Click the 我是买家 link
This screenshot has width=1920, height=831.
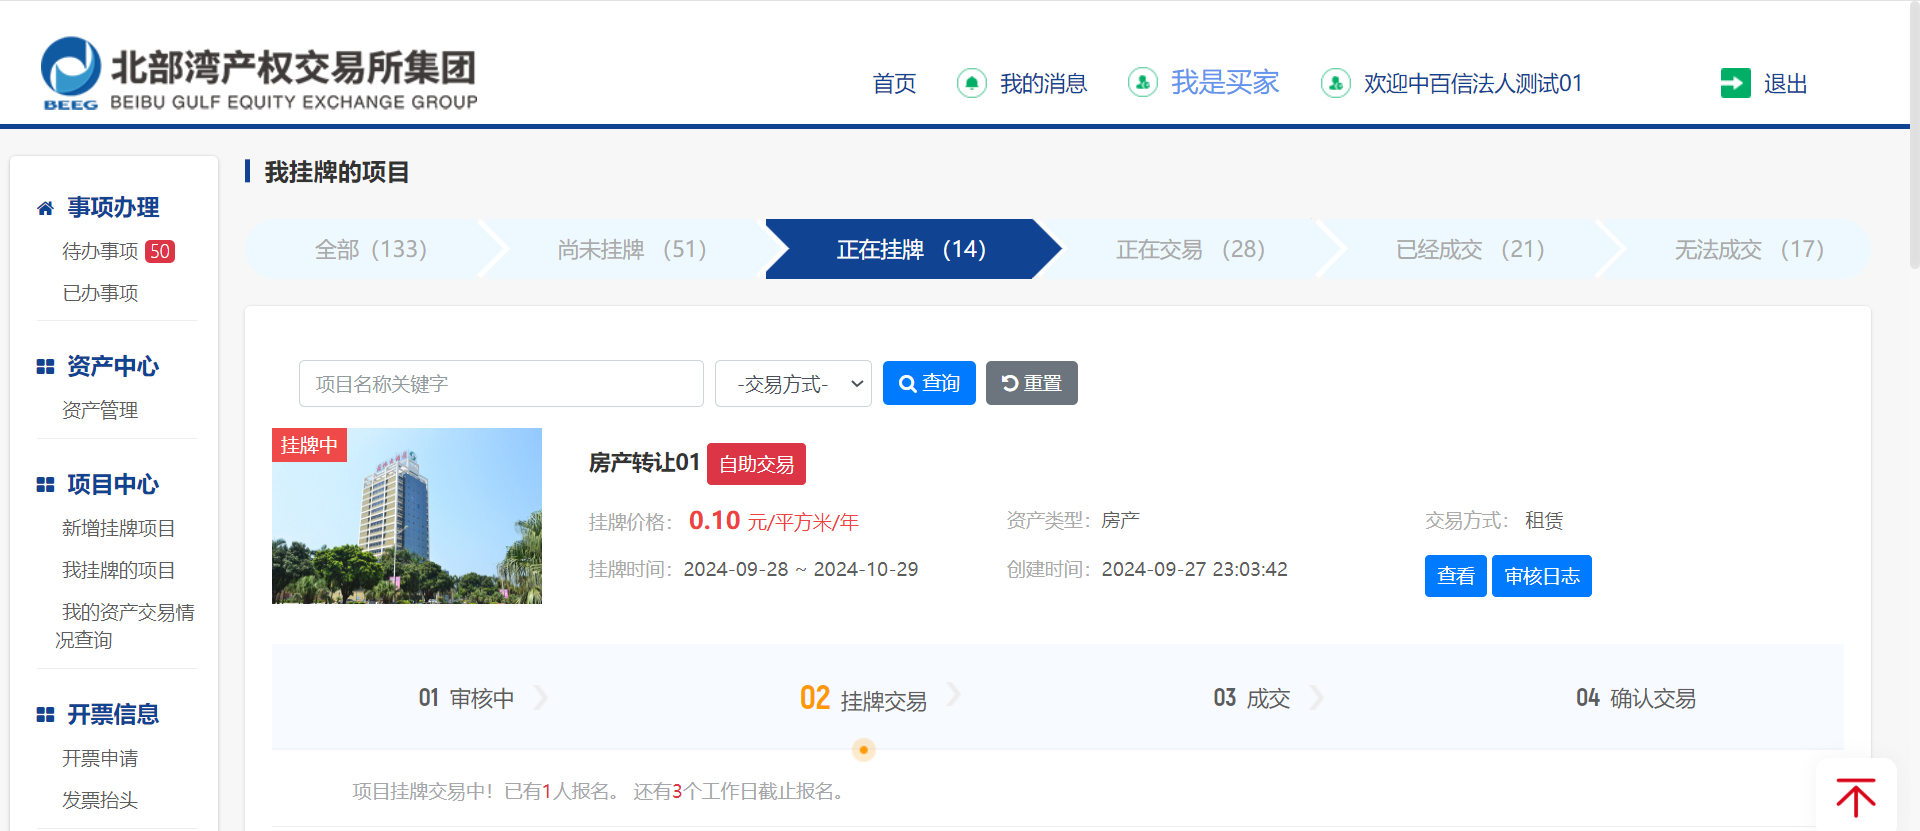pos(1225,82)
